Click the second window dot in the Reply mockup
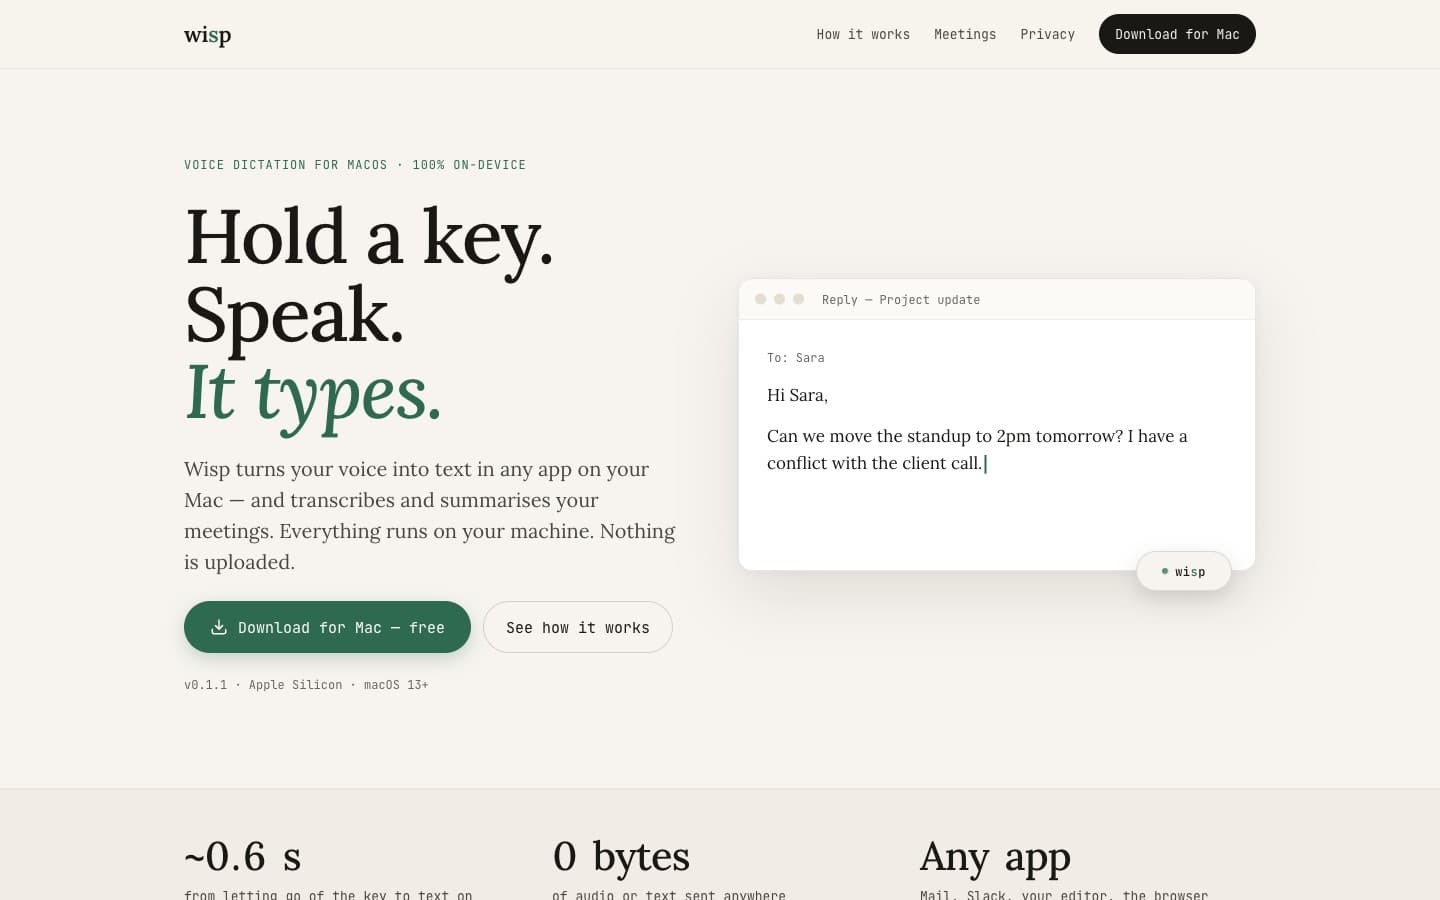This screenshot has height=900, width=1440. (x=780, y=299)
